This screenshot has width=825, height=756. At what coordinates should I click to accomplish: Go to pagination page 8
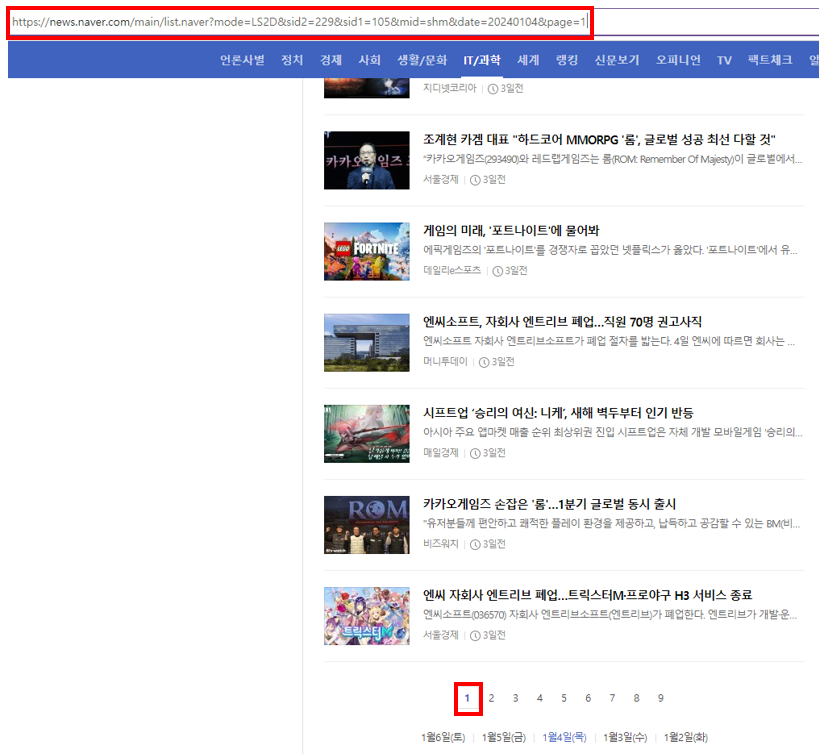637,698
